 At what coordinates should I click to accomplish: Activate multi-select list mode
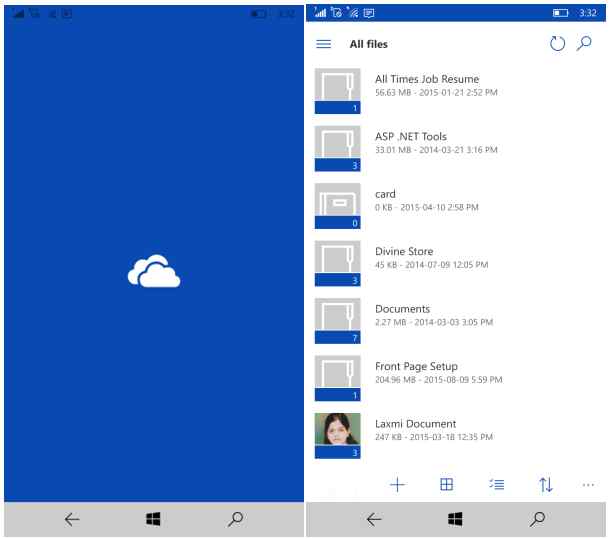496,485
